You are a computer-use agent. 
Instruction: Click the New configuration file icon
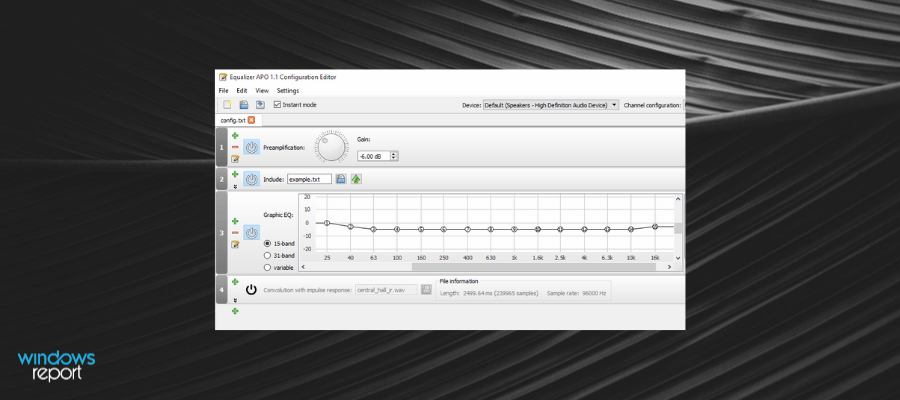[x=228, y=104]
